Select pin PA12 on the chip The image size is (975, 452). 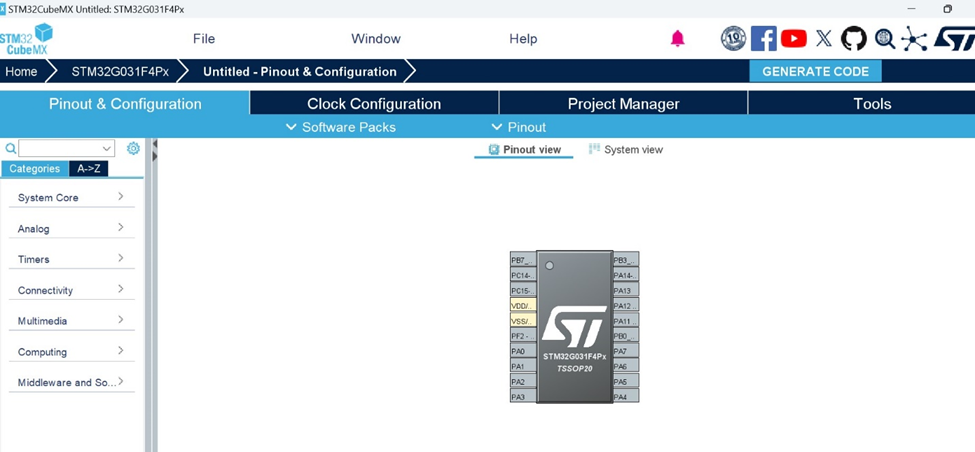click(x=626, y=305)
